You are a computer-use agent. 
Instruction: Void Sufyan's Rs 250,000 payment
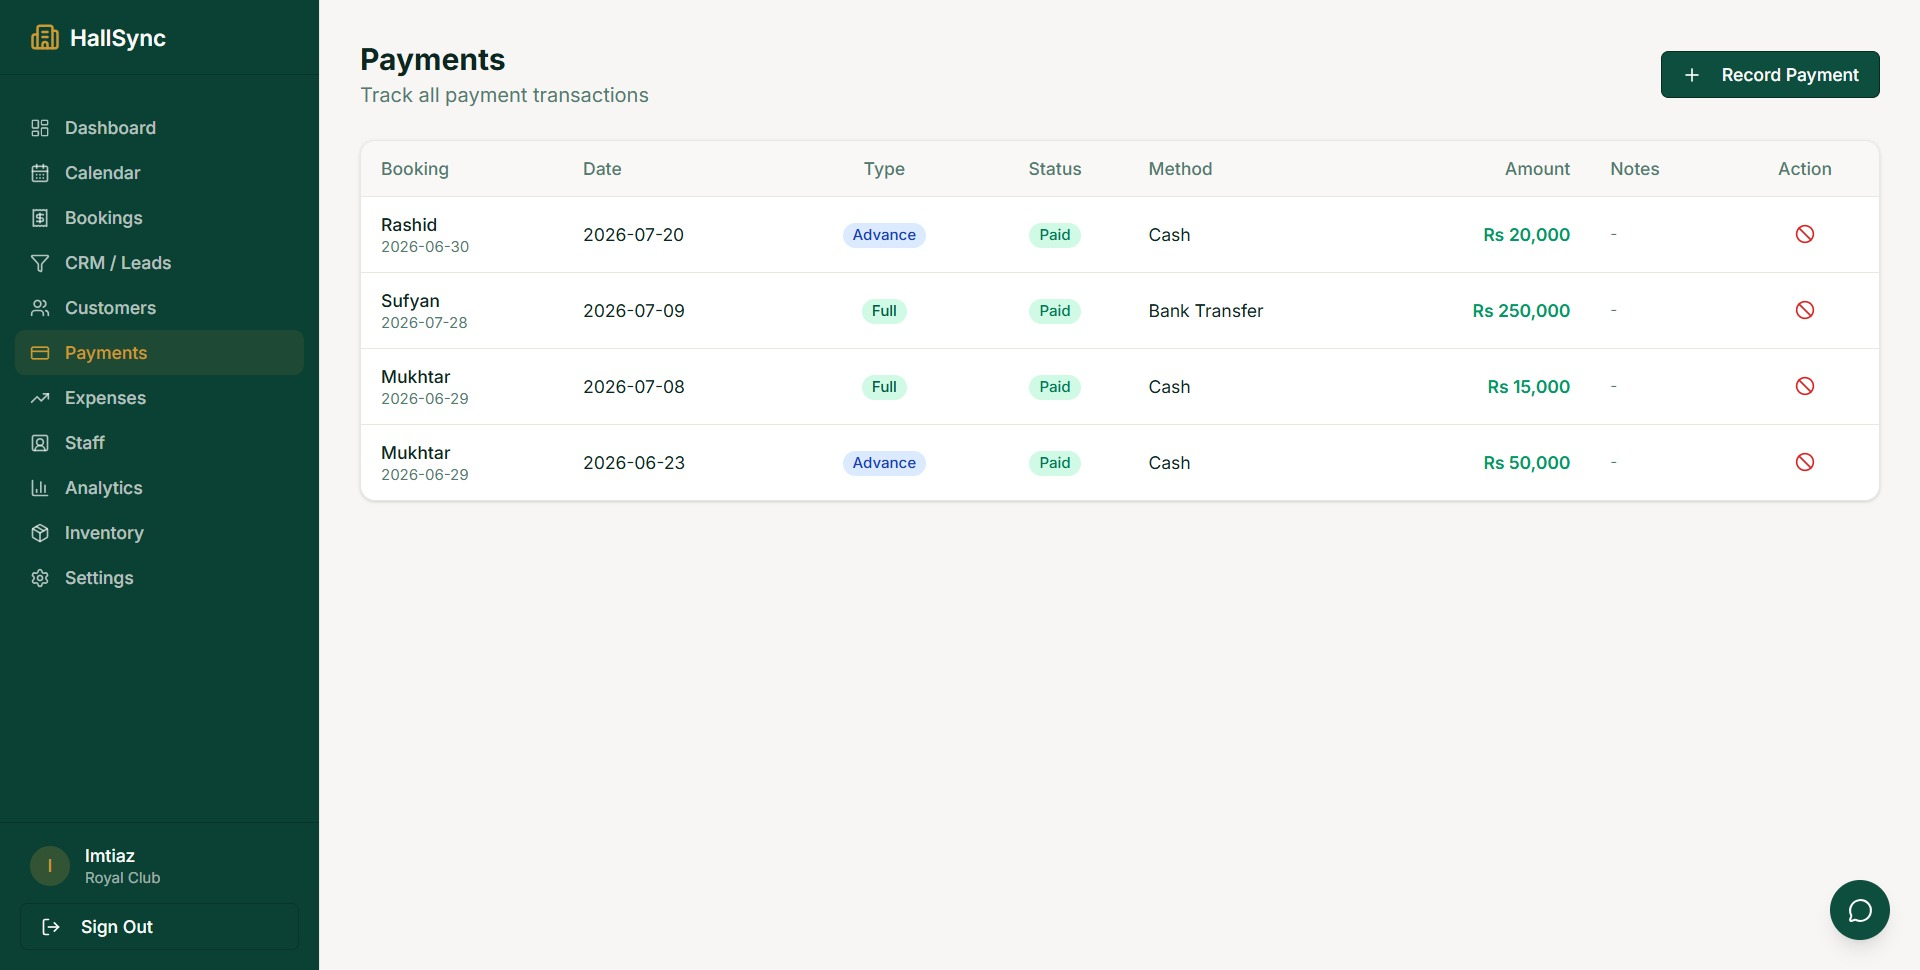pyautogui.click(x=1805, y=310)
